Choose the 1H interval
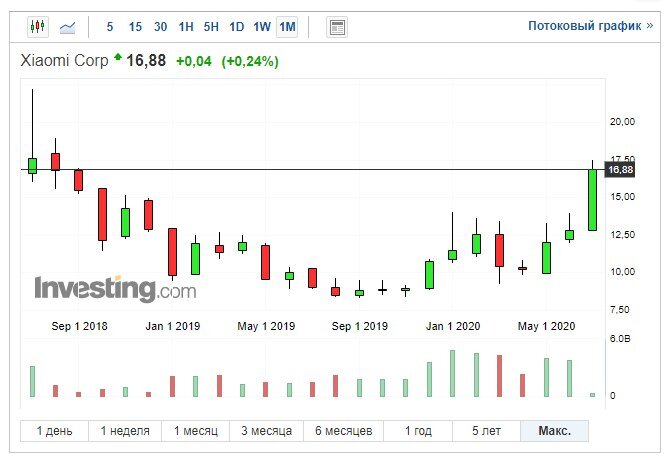666x461 pixels. (x=186, y=27)
